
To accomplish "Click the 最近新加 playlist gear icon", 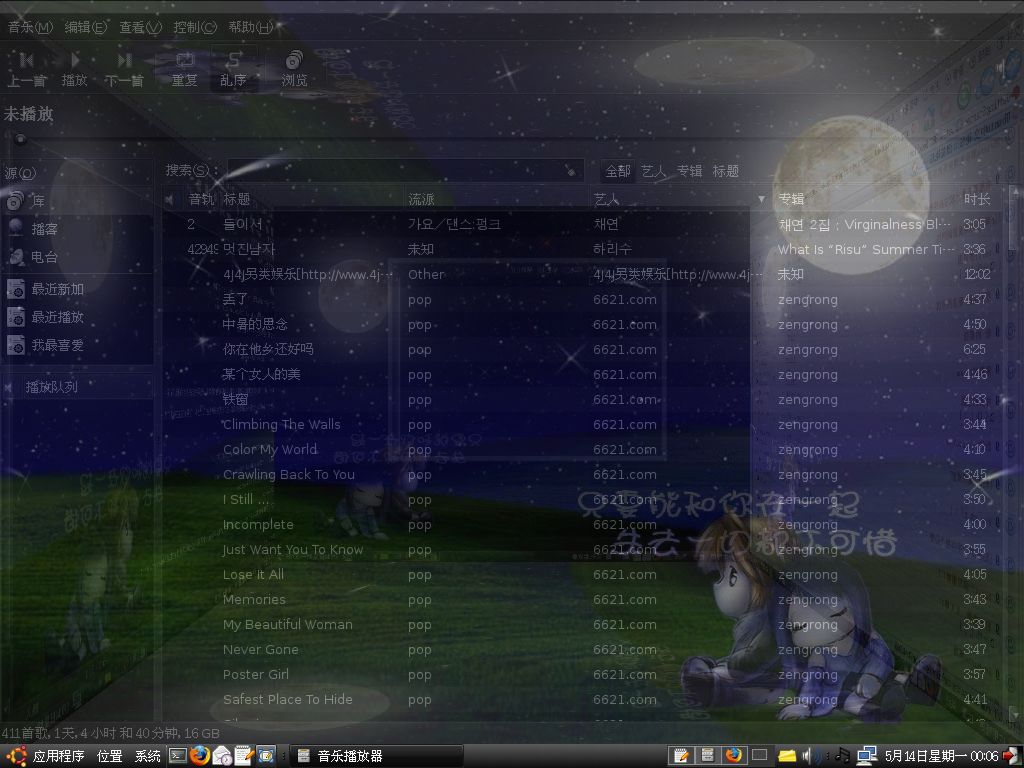I will coord(16,289).
